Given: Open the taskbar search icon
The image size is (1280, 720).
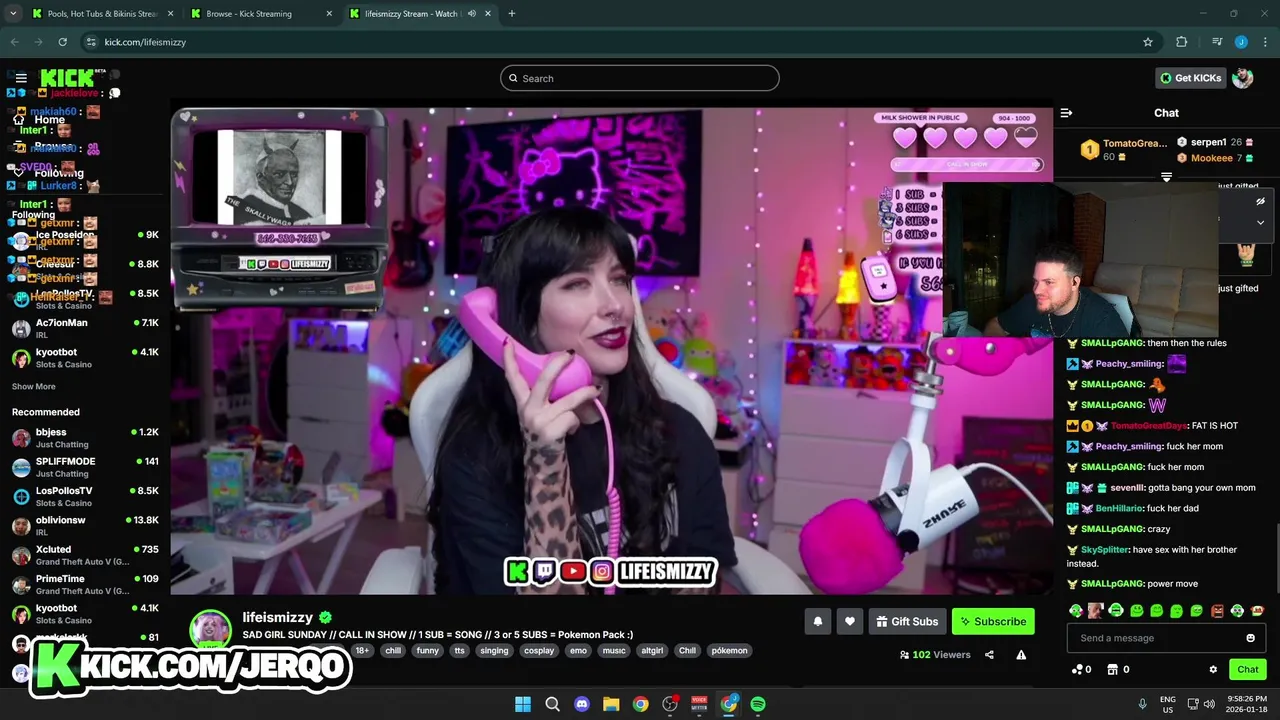Looking at the screenshot, I should (x=552, y=704).
